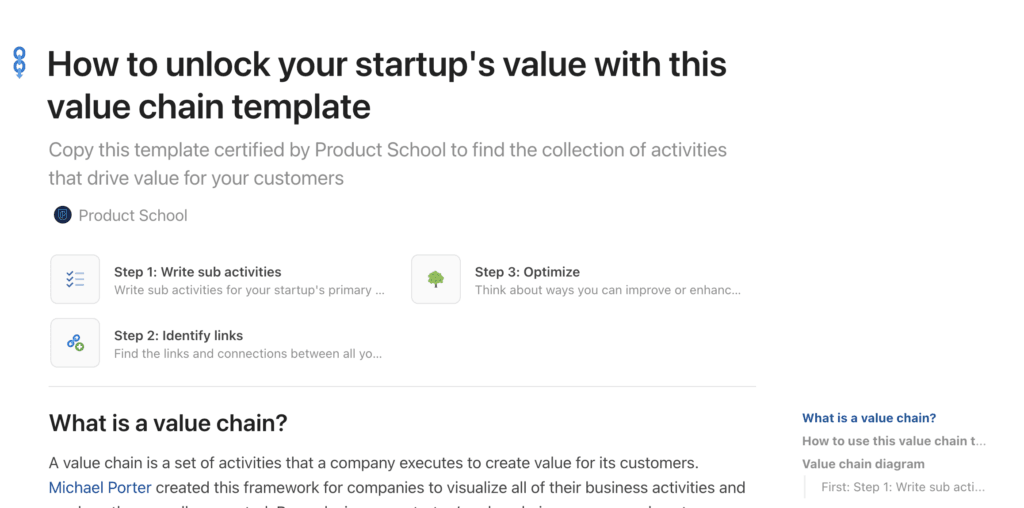Click the Product School author name

pos(133,215)
